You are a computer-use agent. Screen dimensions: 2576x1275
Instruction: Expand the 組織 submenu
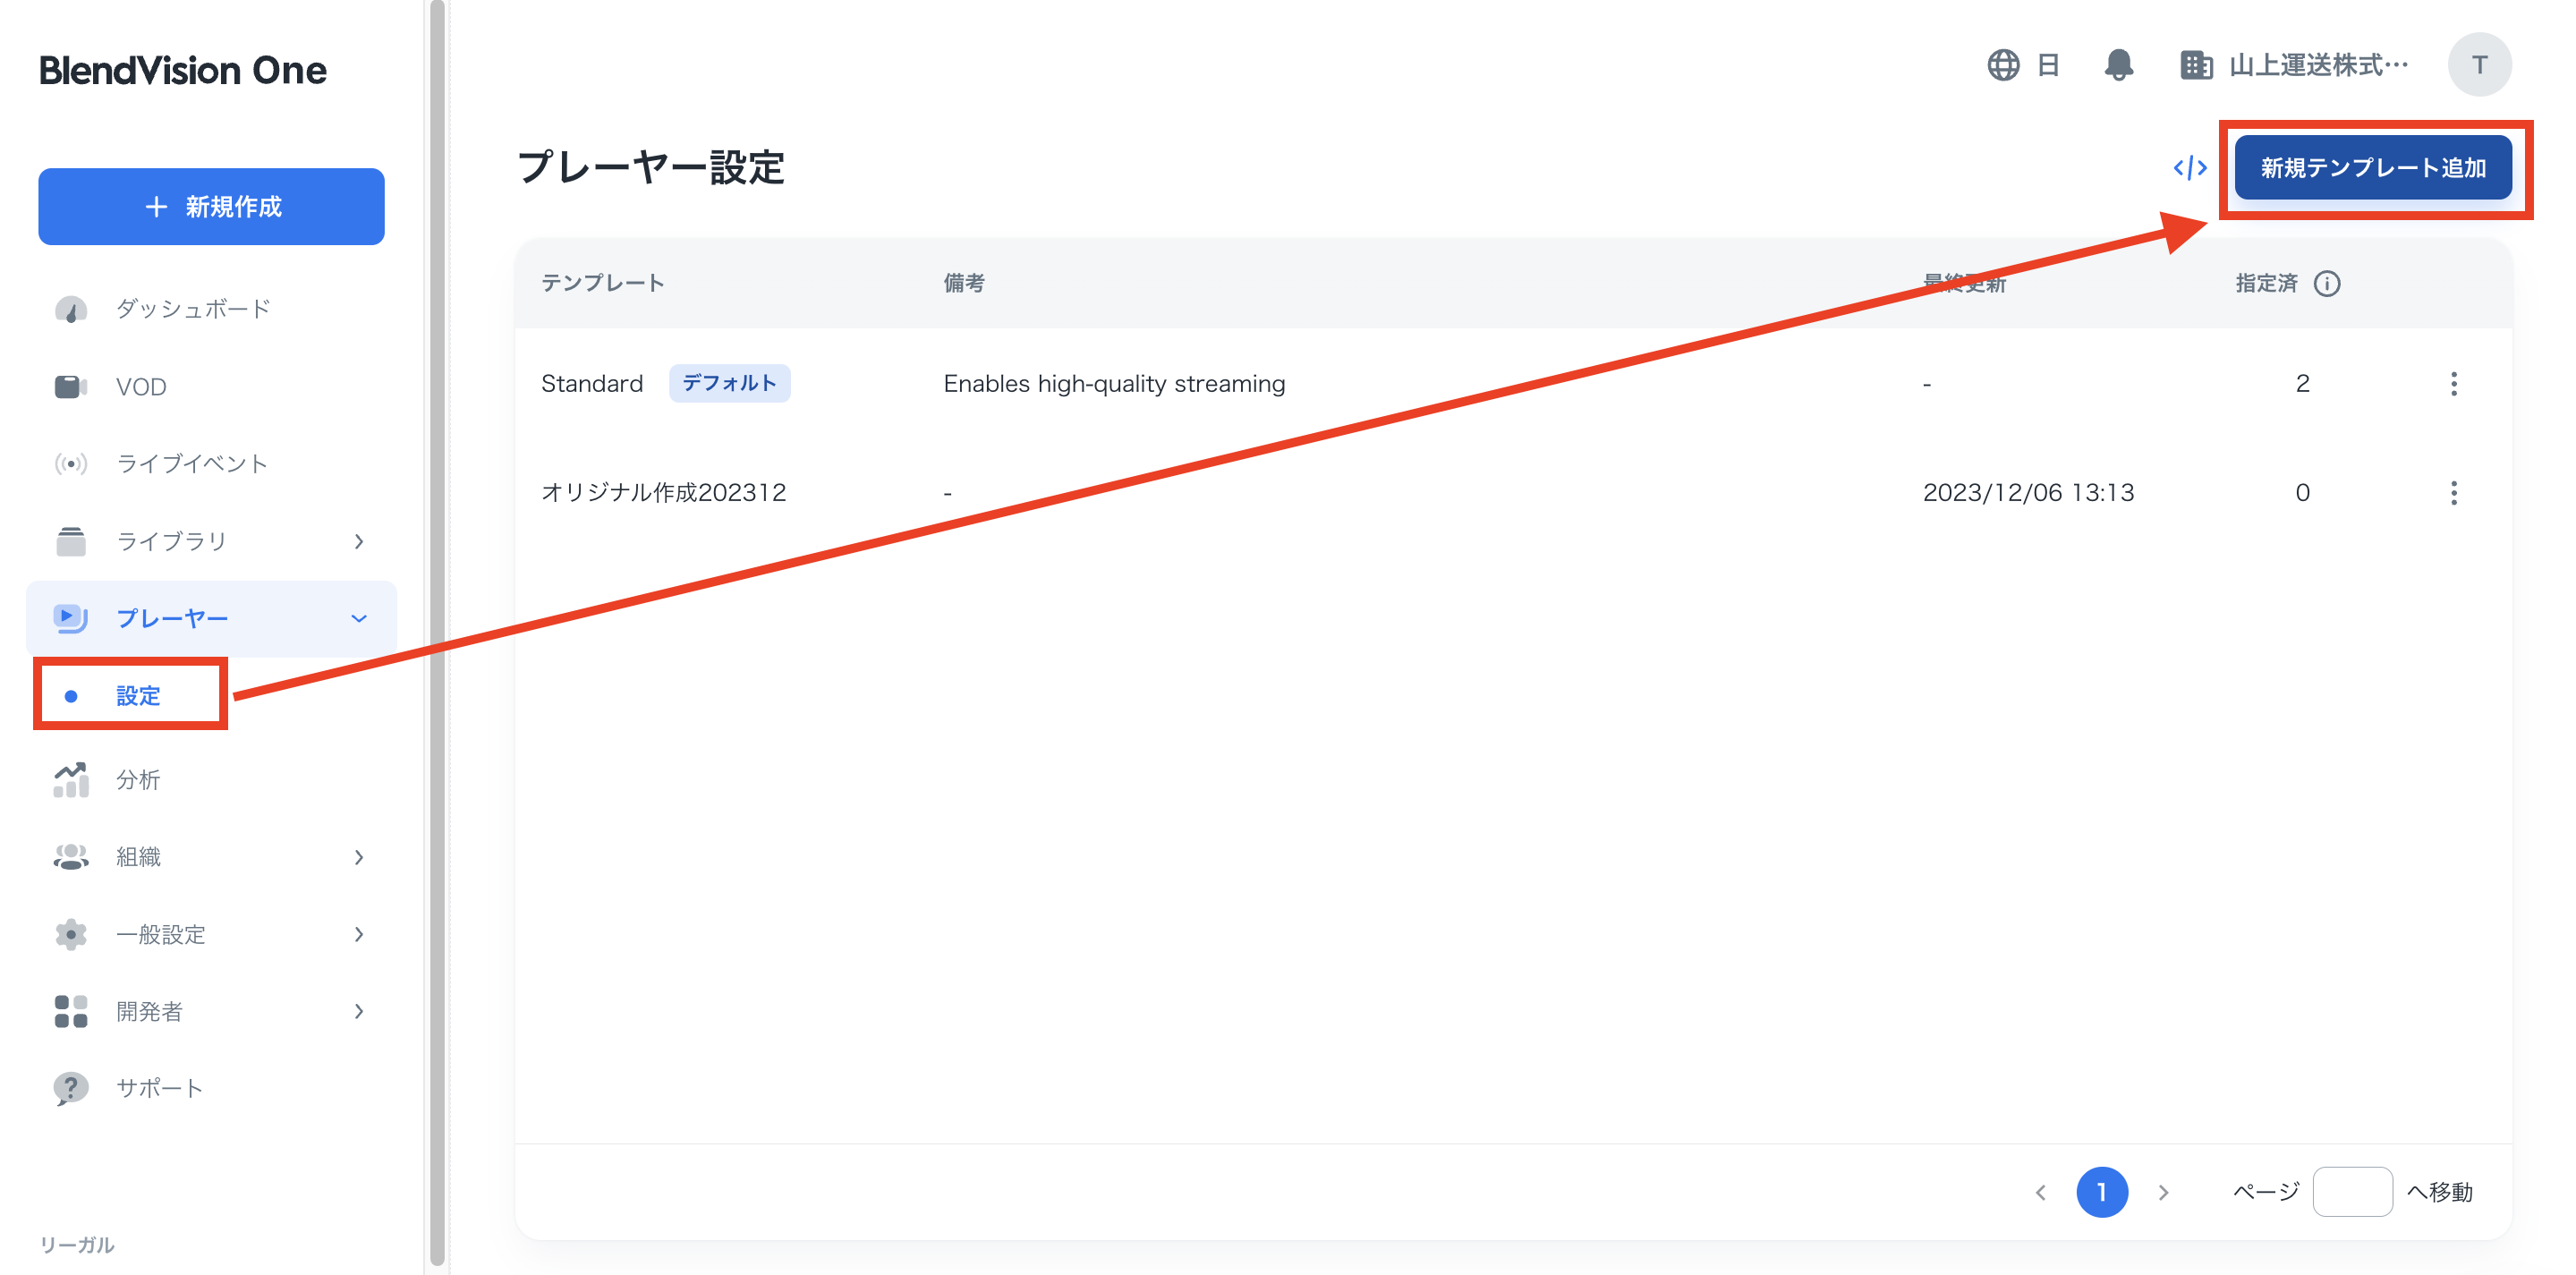[x=358, y=857]
